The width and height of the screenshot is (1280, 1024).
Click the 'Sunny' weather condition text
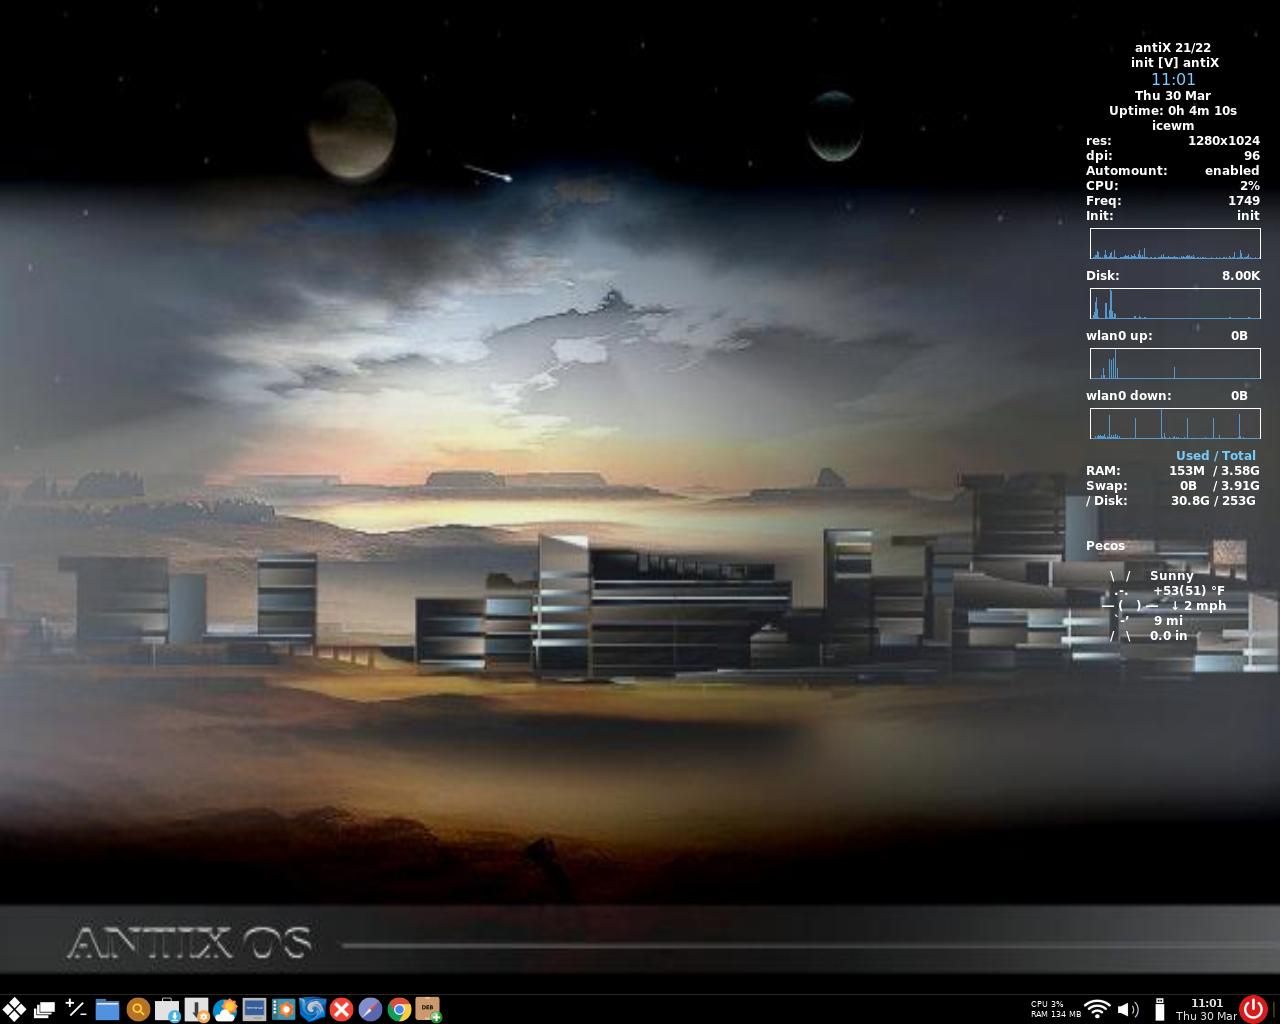[x=1171, y=575]
